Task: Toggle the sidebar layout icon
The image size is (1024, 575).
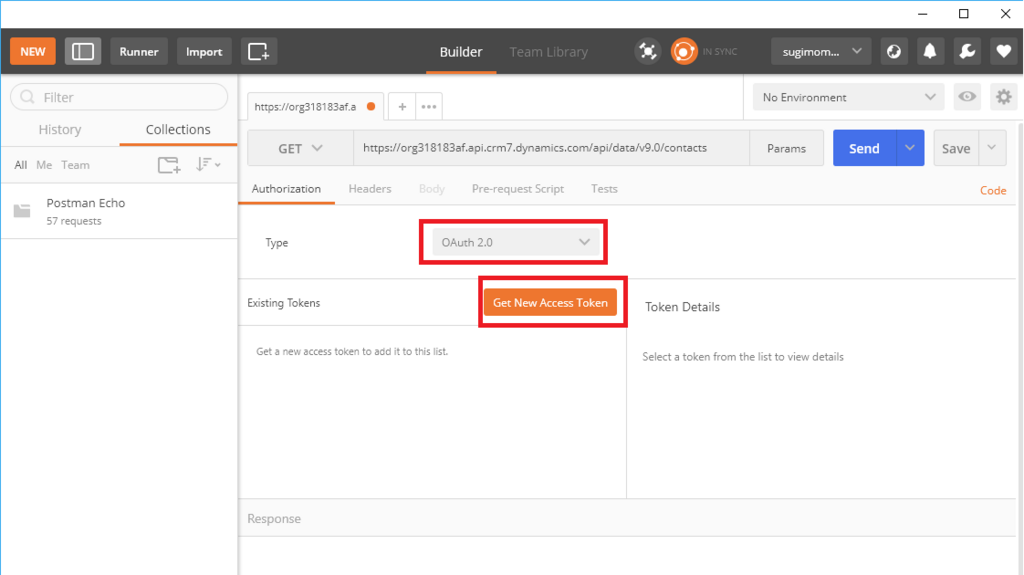Action: (x=83, y=52)
